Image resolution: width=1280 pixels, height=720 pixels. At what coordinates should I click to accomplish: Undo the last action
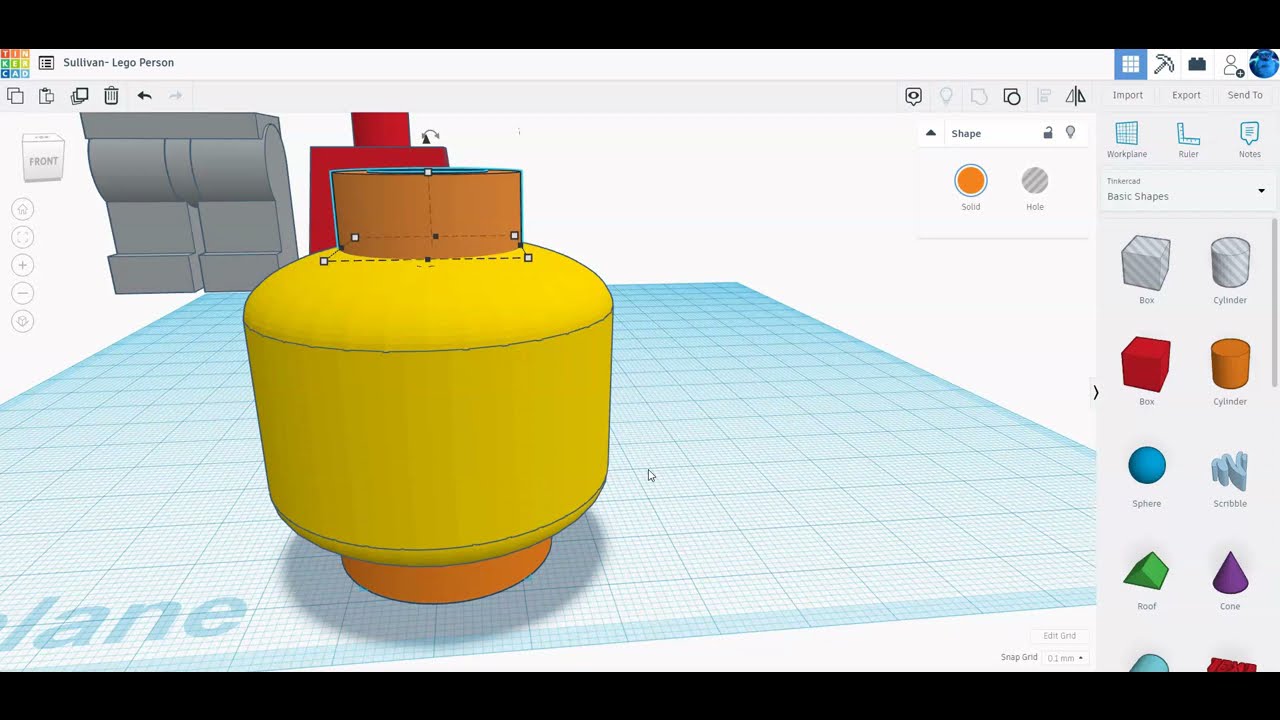[x=144, y=96]
